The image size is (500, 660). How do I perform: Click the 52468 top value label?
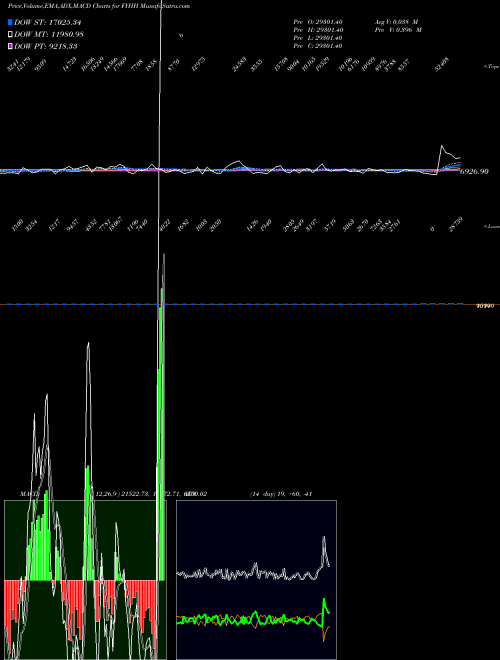442,65
